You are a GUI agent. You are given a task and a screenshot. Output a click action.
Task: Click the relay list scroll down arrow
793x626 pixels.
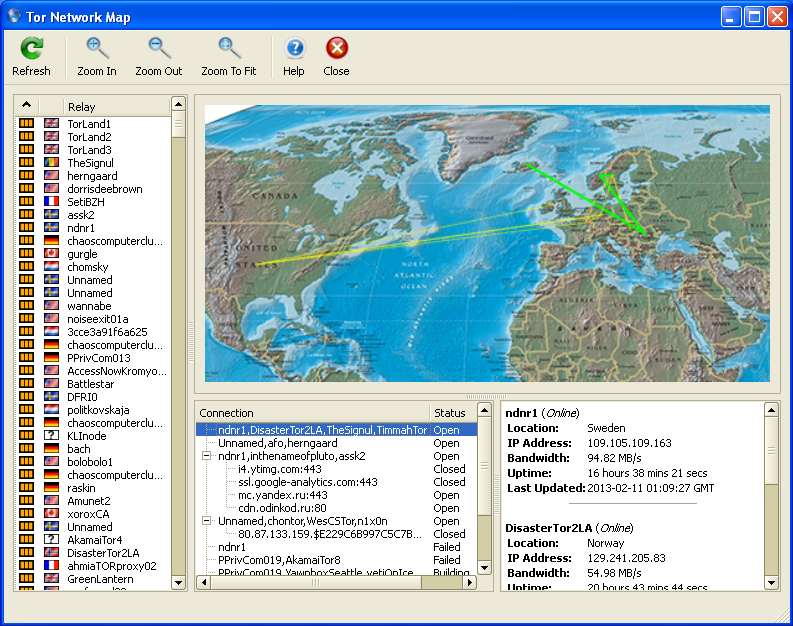[x=179, y=583]
